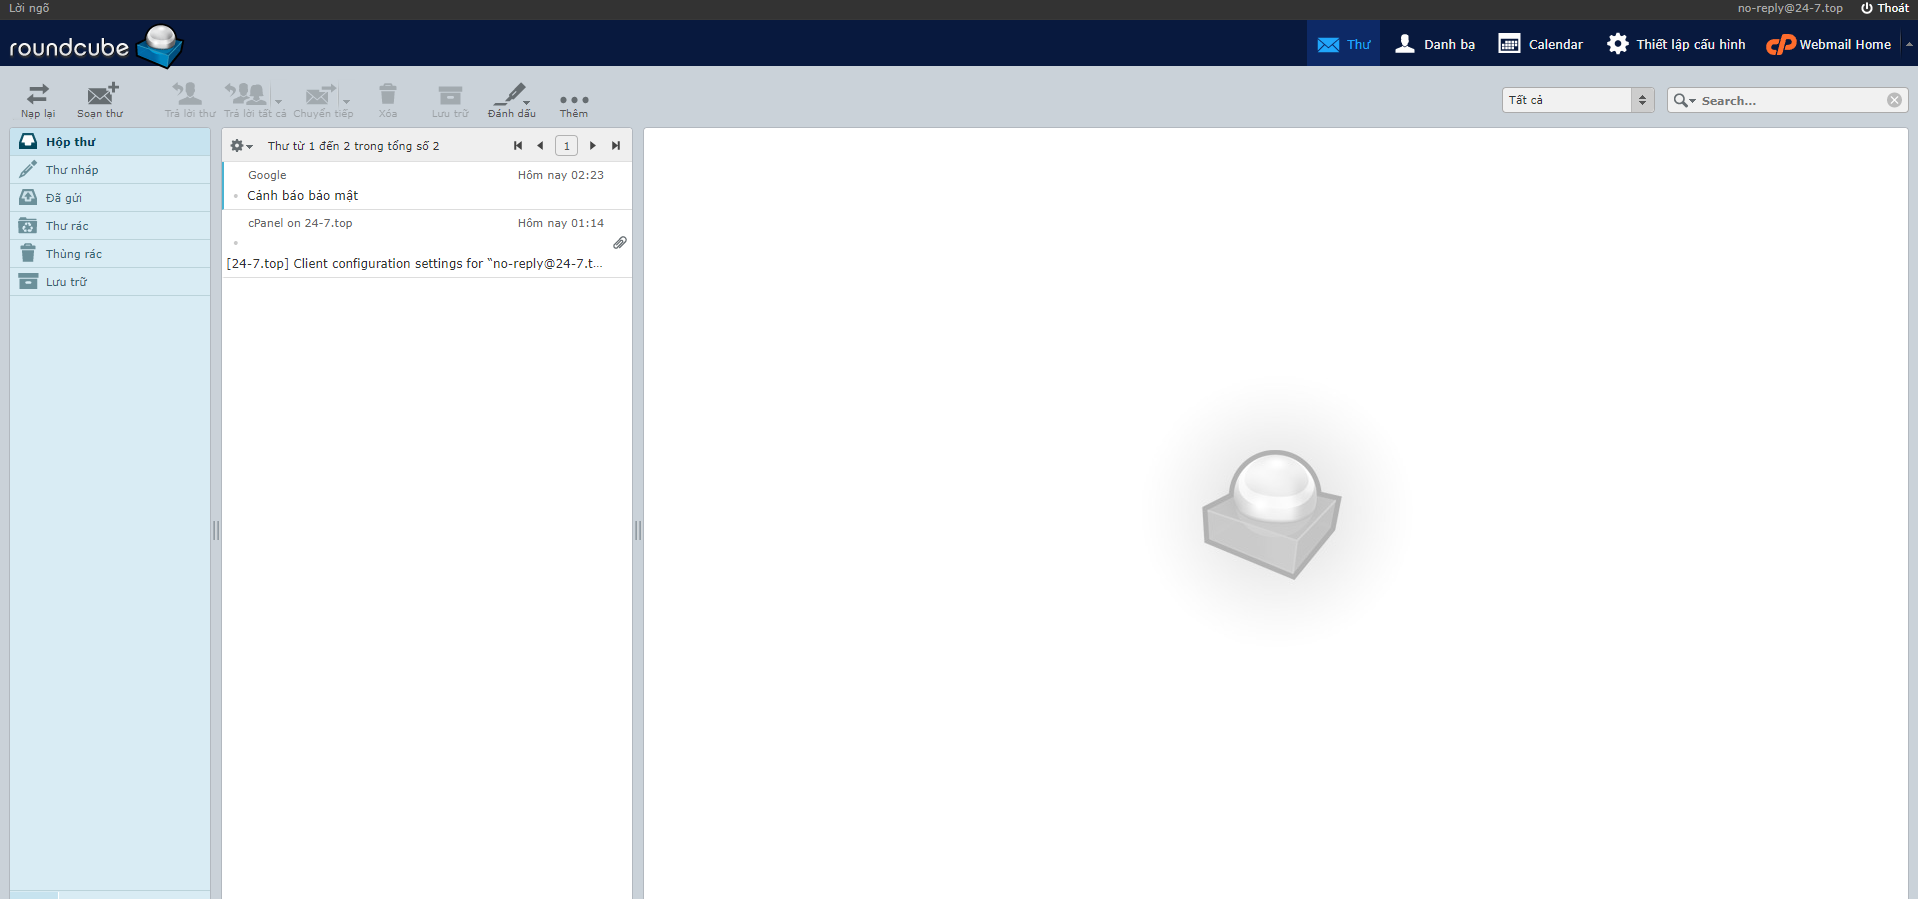Screen dimensions: 1918x899
Task: Compose new mail with Soạn thư
Action: click(x=101, y=98)
